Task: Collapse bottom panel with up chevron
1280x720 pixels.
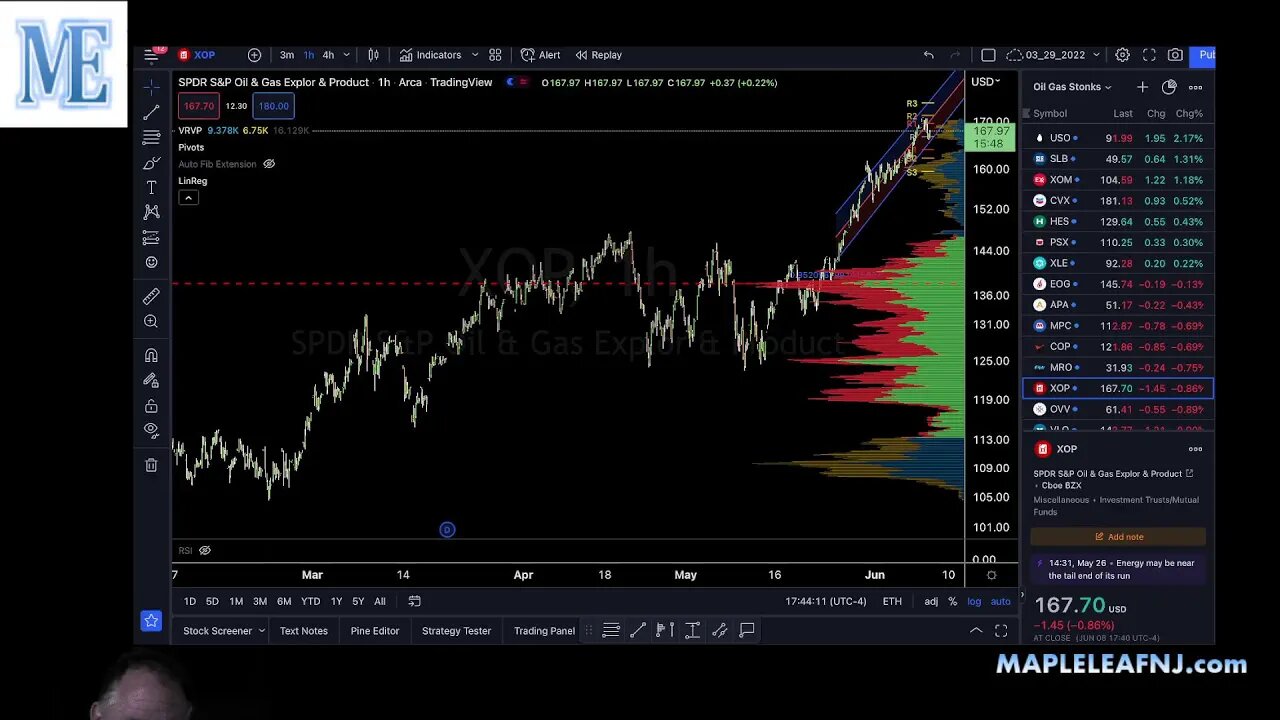Action: pos(976,631)
